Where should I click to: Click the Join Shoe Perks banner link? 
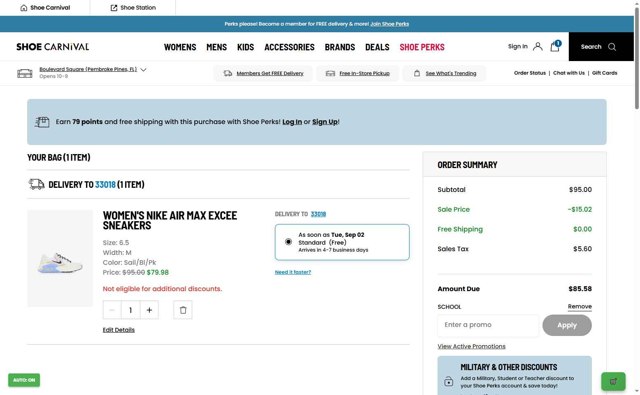tap(389, 24)
